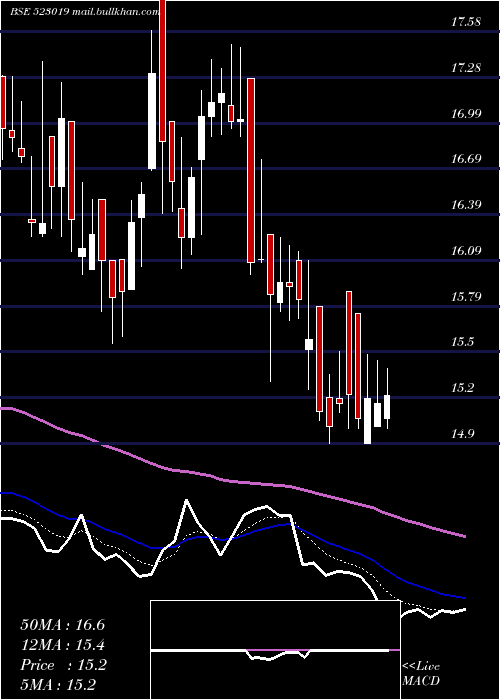500x700 pixels.
Task: Click the 16.09 price axis label
Action: coord(466,251)
